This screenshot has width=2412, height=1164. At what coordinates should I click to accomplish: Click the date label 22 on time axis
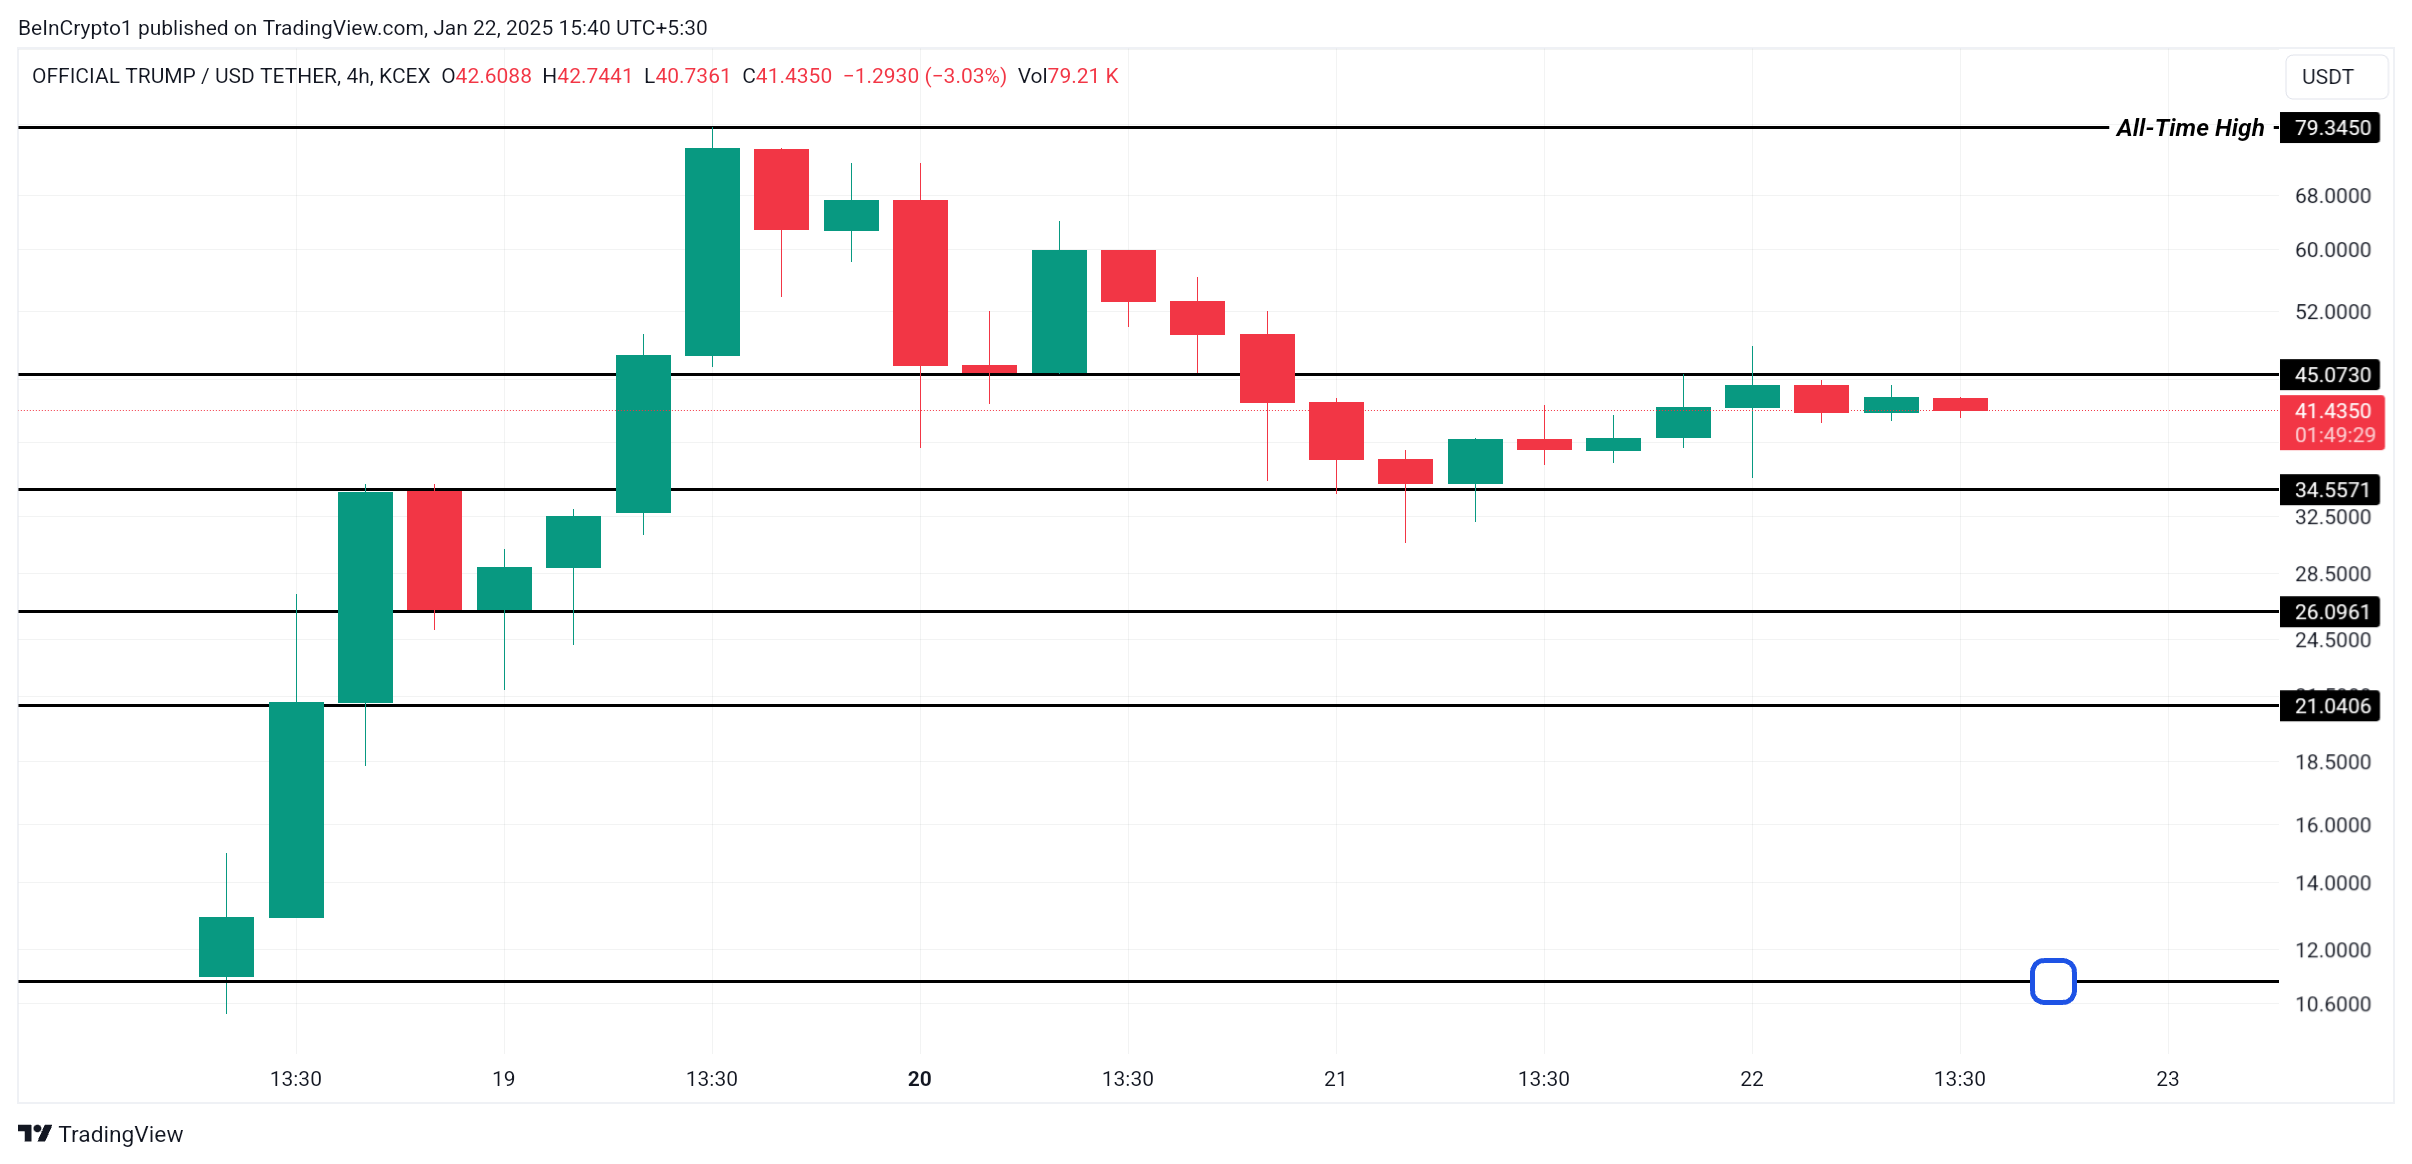(1752, 1079)
